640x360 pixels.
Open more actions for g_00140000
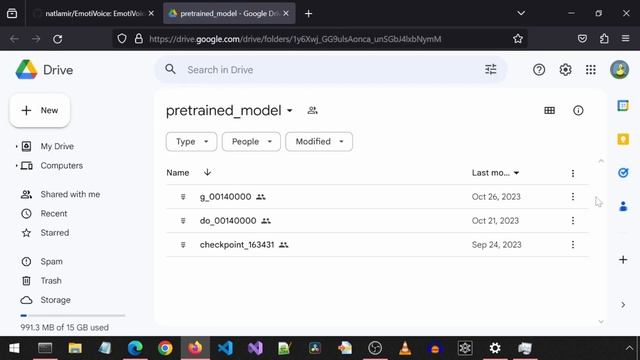[x=573, y=197]
